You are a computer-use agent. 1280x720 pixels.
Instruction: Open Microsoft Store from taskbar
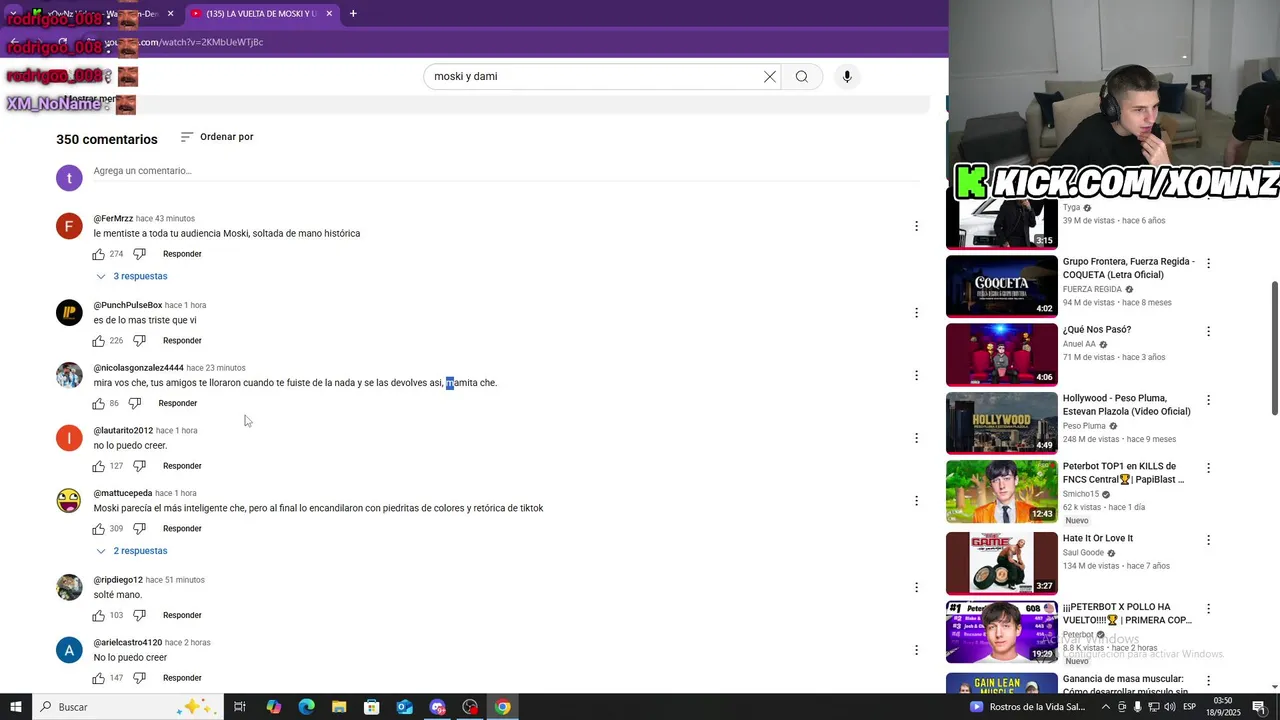372,707
